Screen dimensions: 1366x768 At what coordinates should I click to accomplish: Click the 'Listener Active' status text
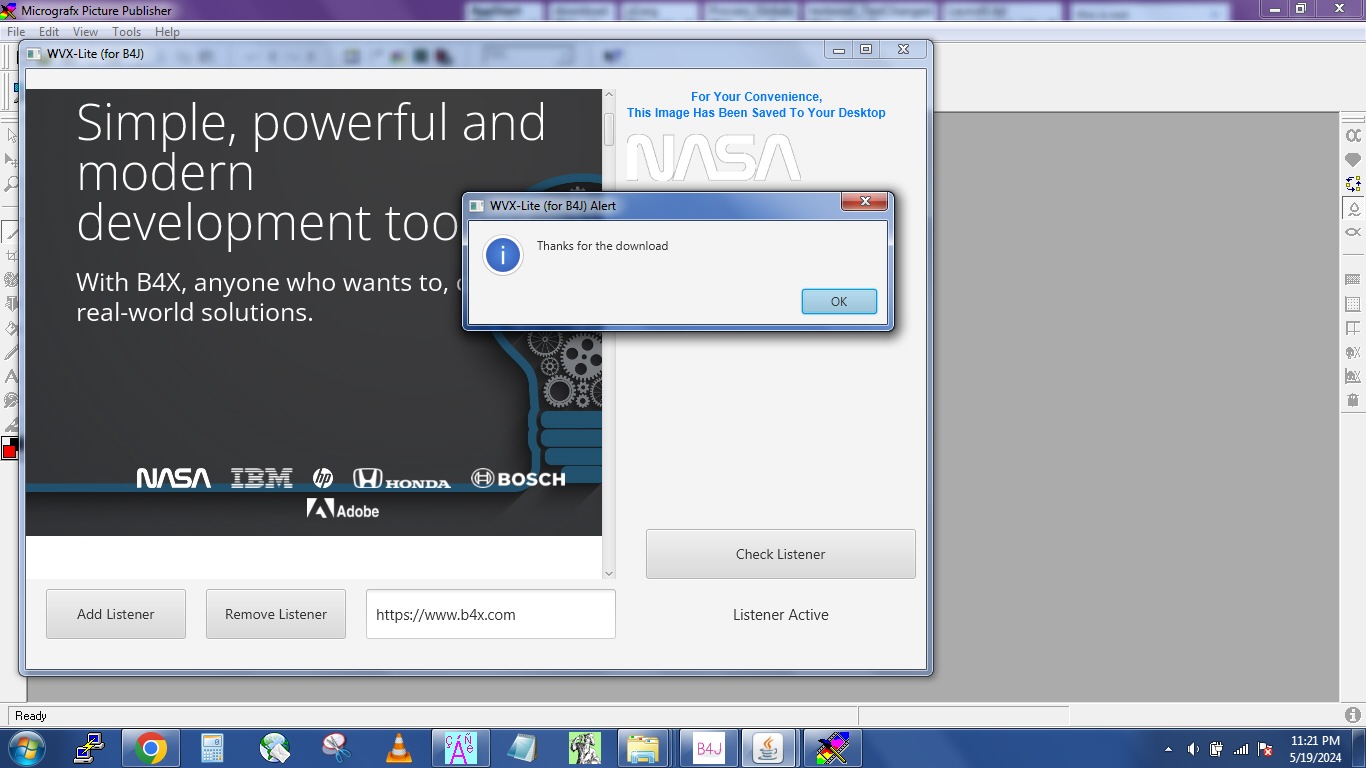click(781, 615)
